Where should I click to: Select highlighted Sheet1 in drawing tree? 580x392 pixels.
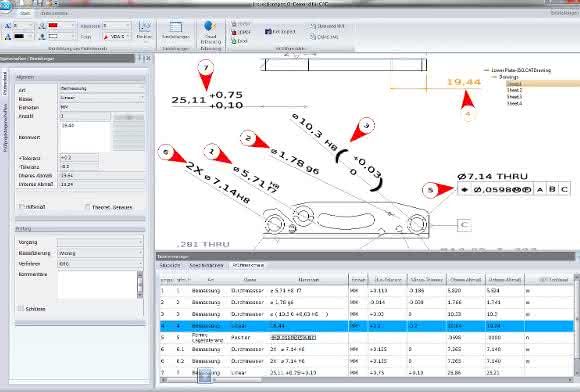point(514,84)
